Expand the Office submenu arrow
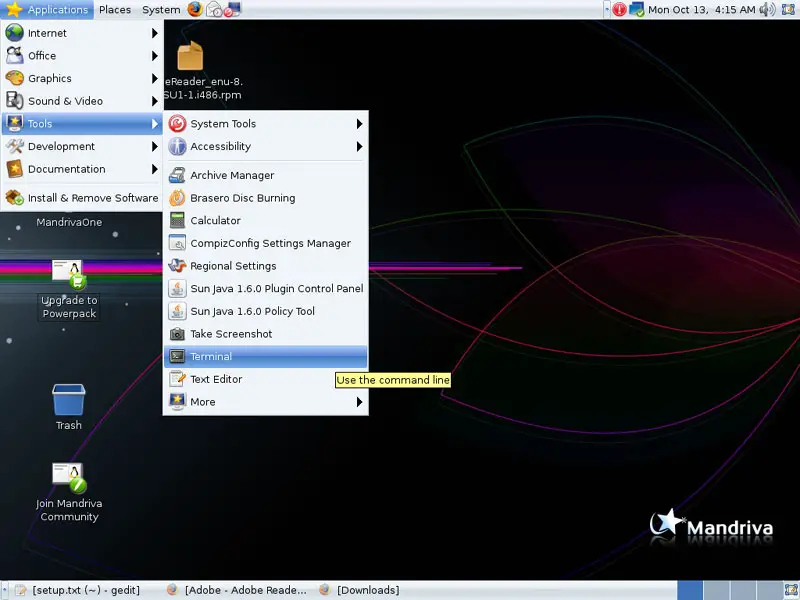The image size is (800, 600). 155,56
